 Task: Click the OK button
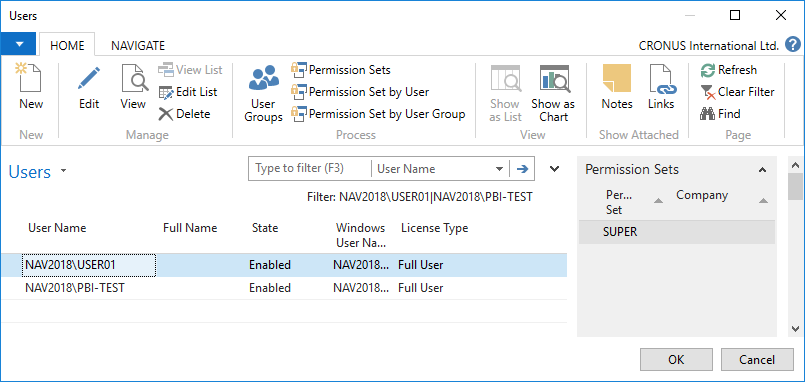click(676, 360)
